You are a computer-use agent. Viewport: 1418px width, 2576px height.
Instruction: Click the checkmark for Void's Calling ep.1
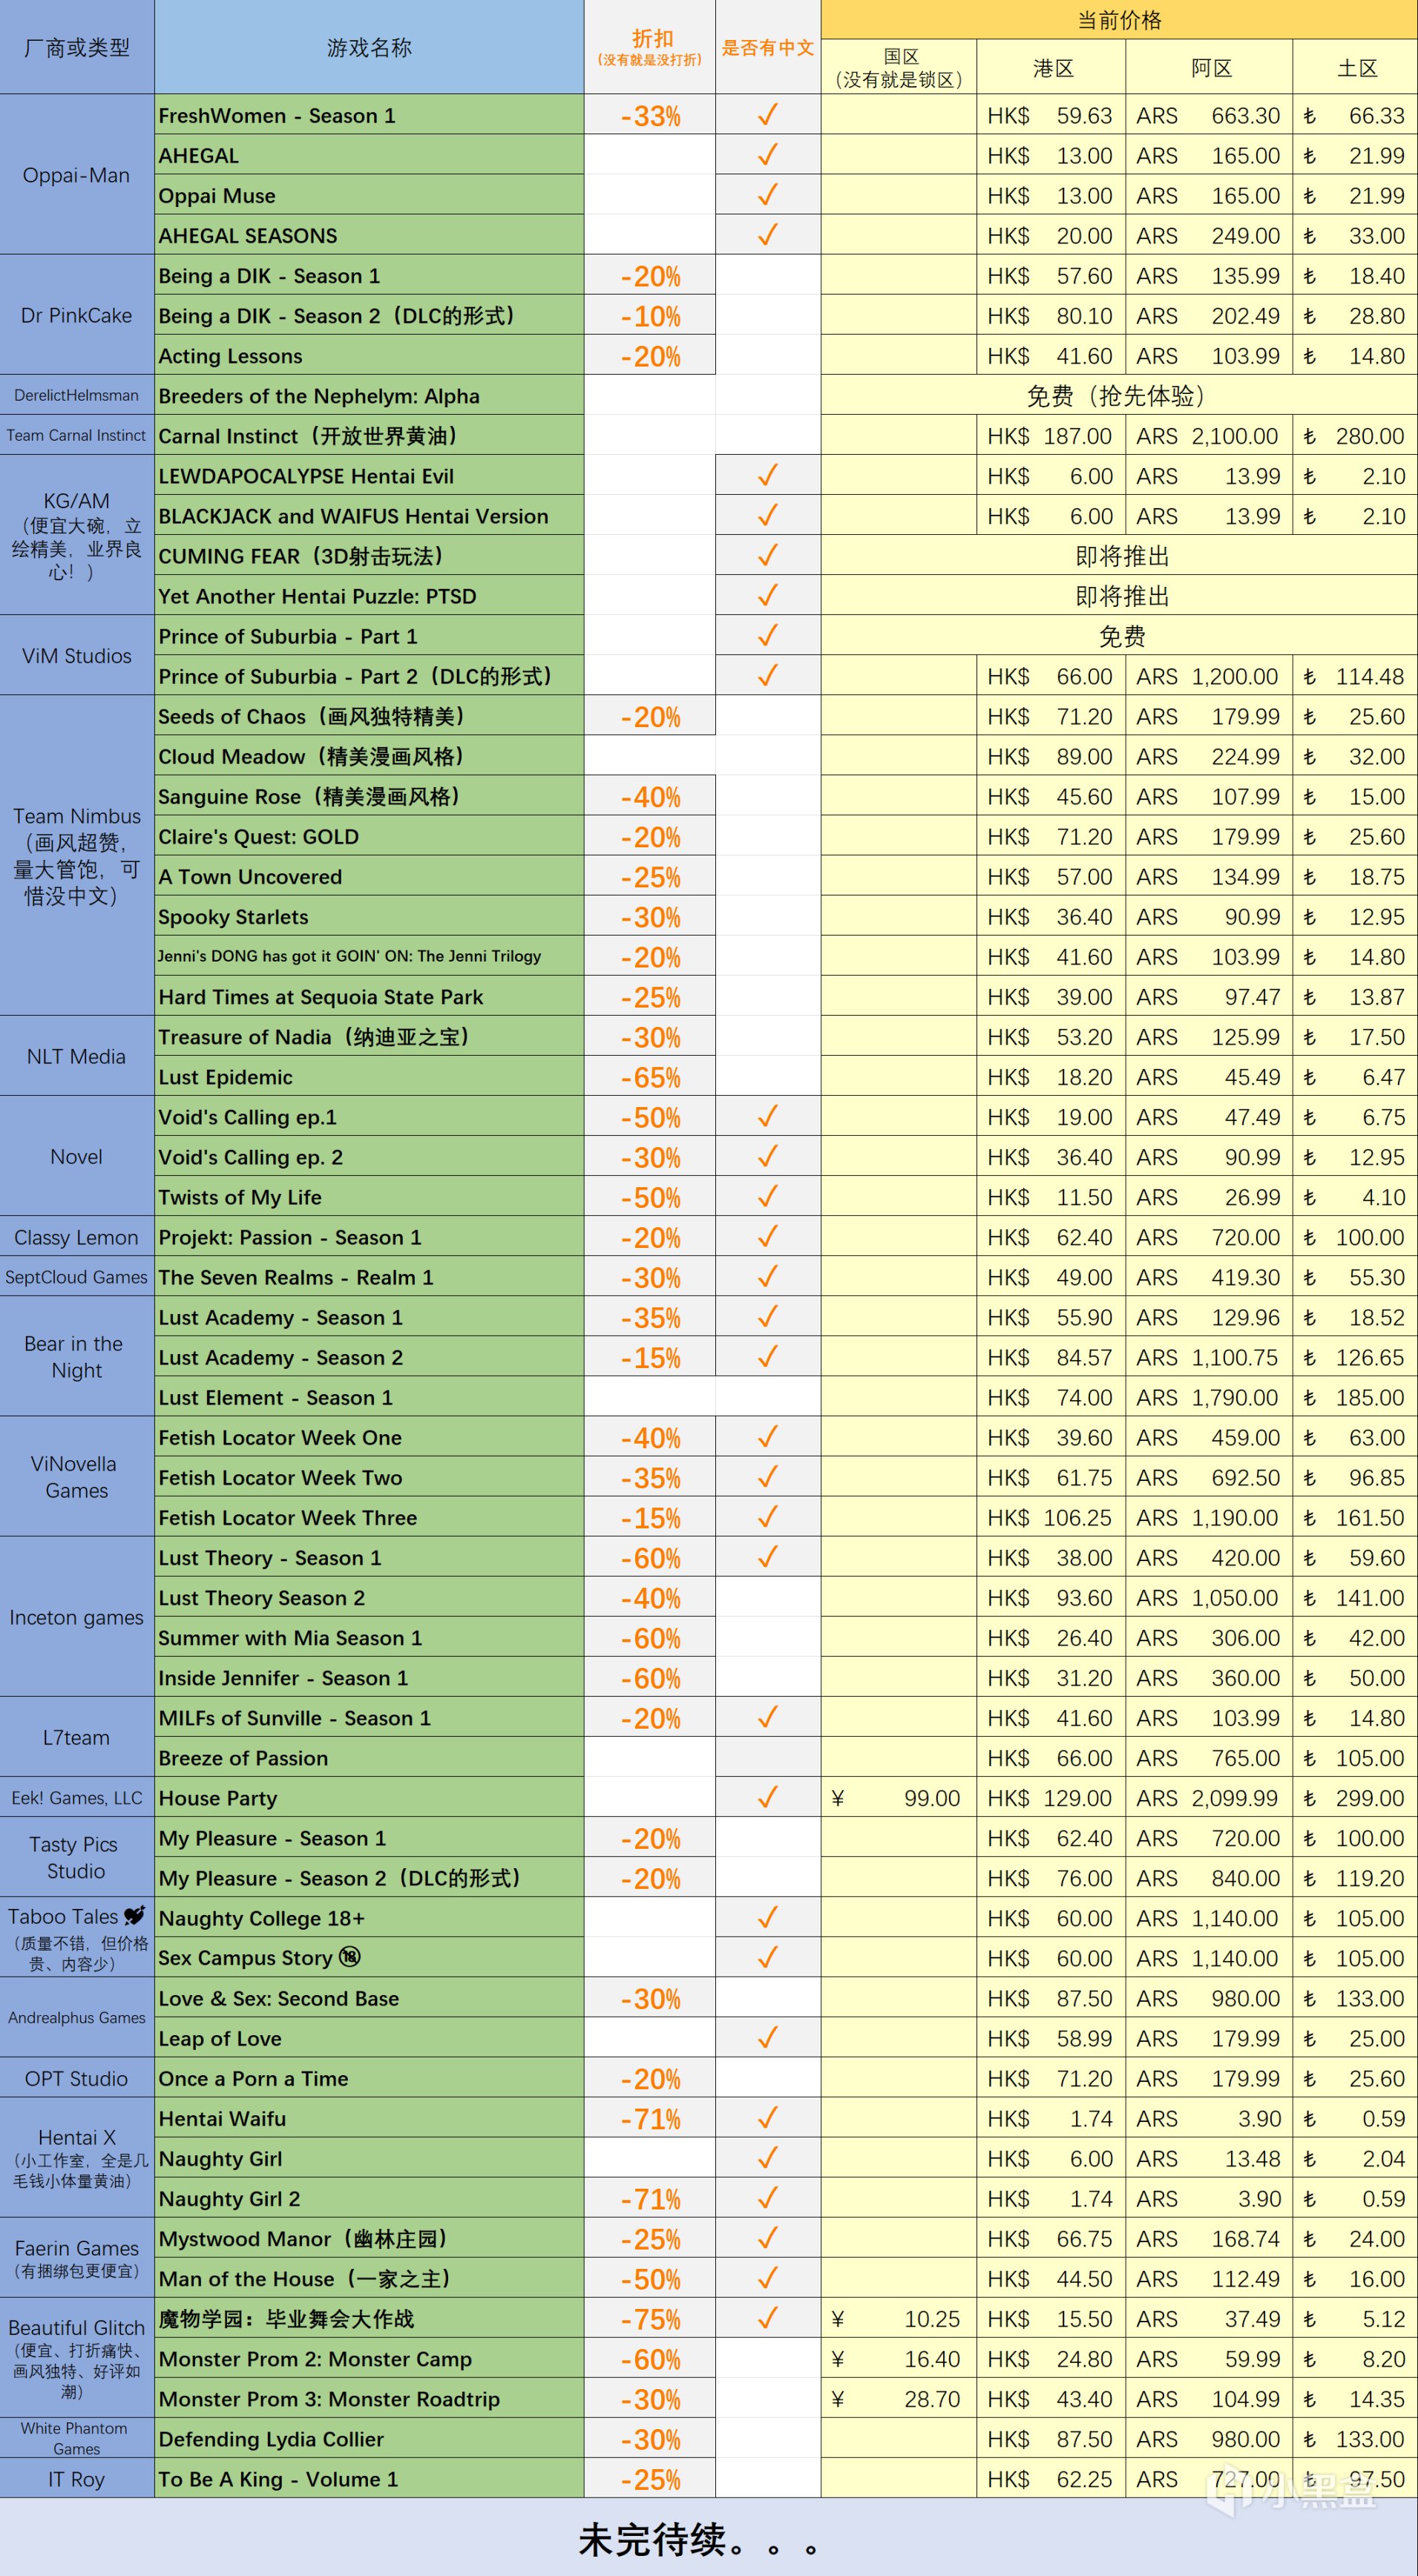tap(767, 1117)
